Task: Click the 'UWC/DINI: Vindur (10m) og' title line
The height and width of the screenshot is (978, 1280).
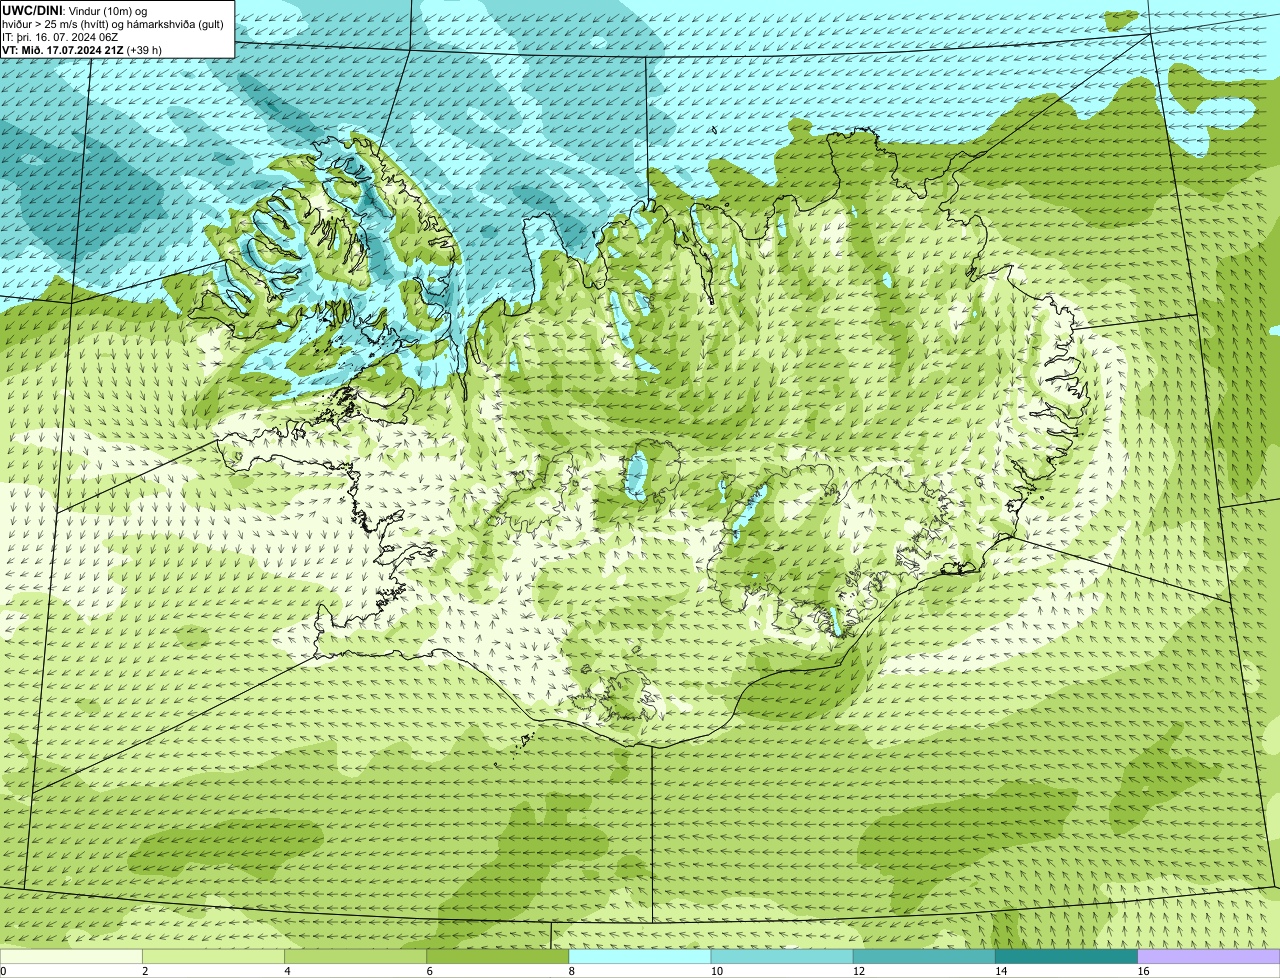Action: (x=75, y=10)
